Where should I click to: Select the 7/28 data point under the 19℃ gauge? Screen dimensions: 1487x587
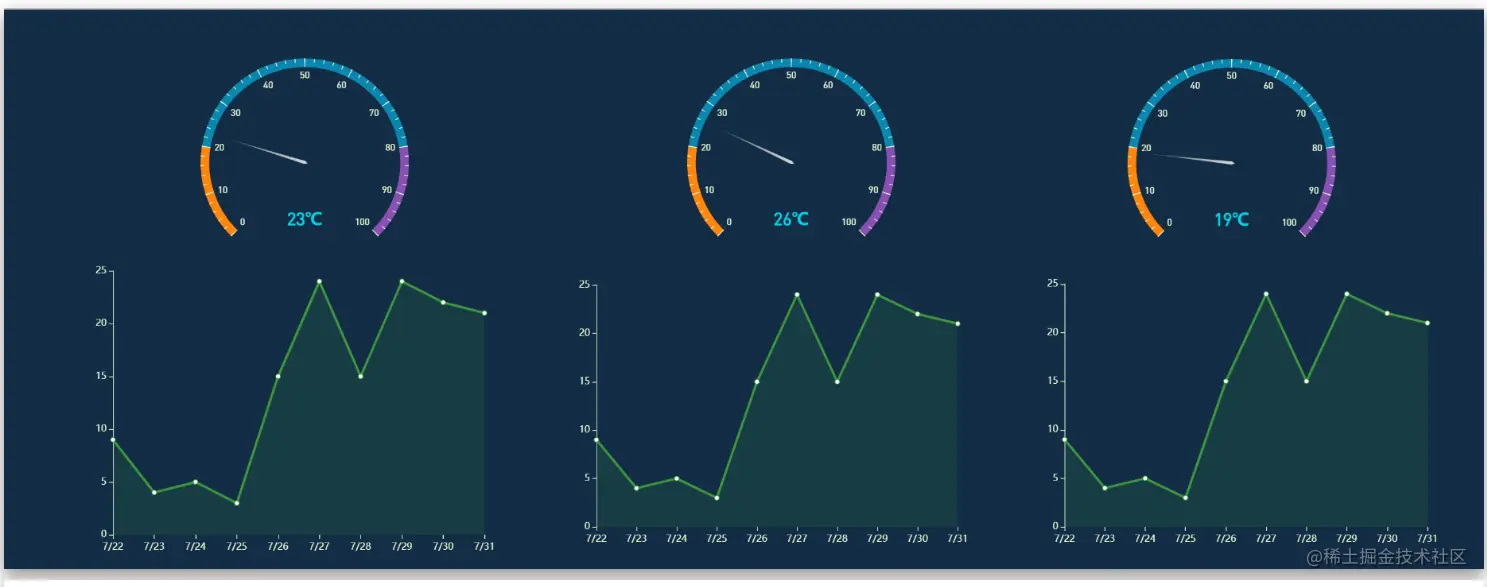[x=1306, y=381]
